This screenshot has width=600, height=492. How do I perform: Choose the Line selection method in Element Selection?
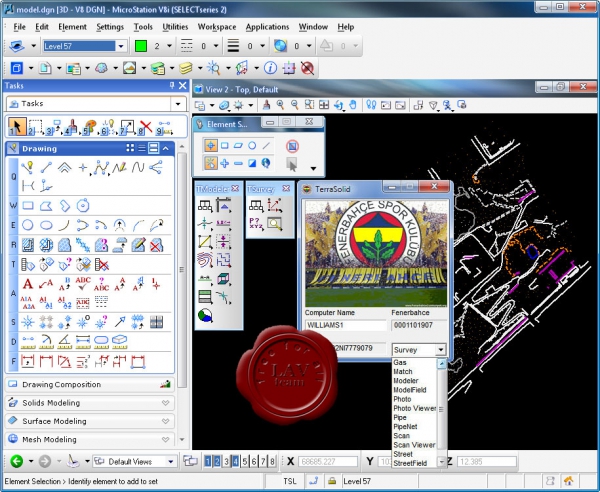267,145
